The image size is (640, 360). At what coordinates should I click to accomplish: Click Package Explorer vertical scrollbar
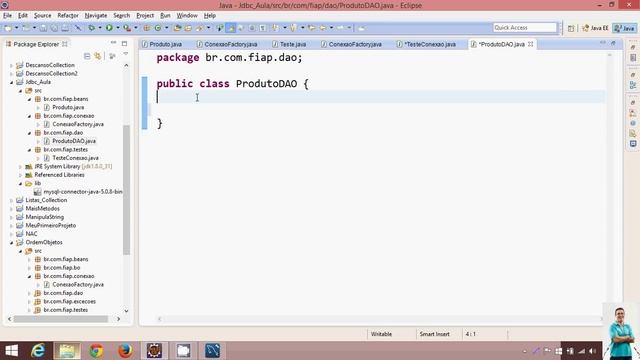pyautogui.click(x=126, y=189)
